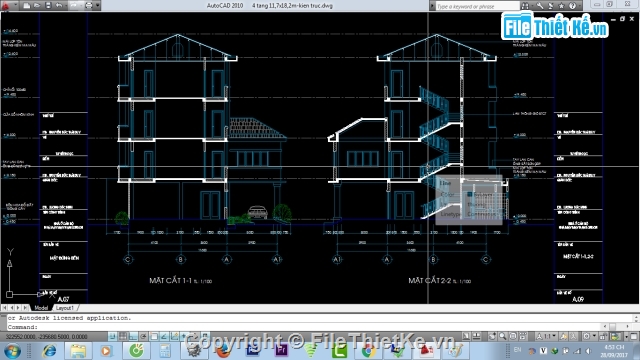This screenshot has height=360, width=640.
Task: Open the Windows Start button
Action: [x=12, y=351]
